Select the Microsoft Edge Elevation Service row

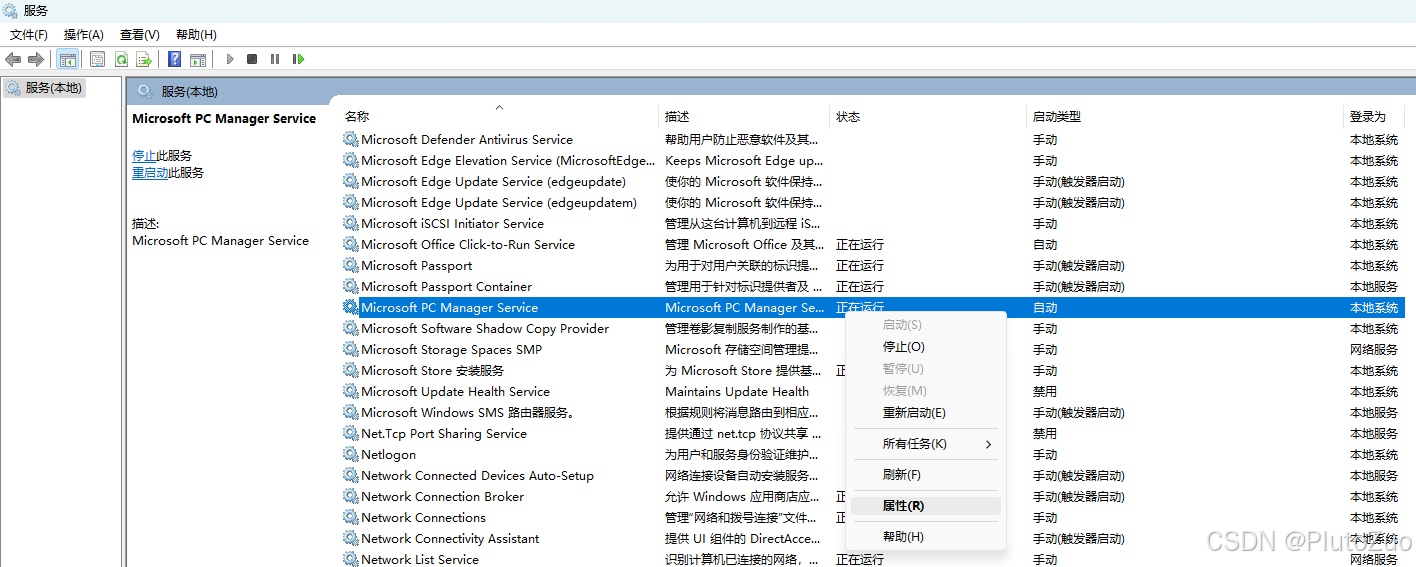872,160
